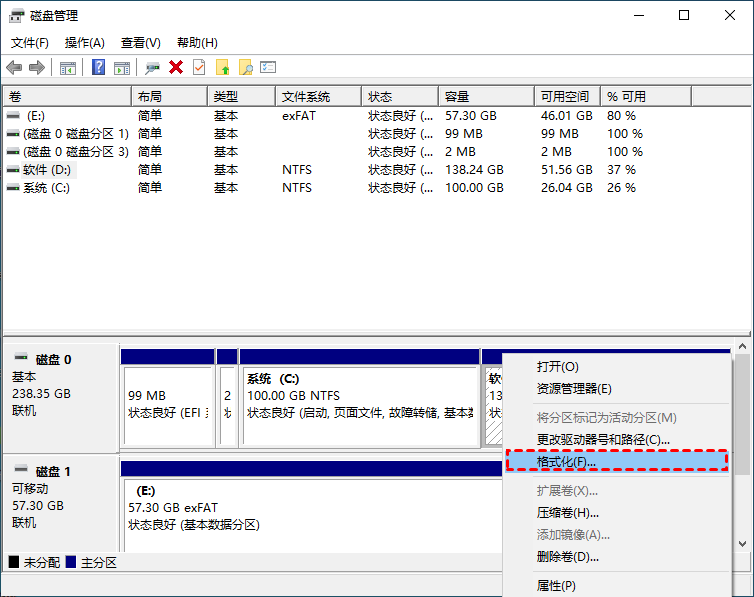Sort by the 文件系统 column header
This screenshot has height=597, width=754.
click(306, 97)
